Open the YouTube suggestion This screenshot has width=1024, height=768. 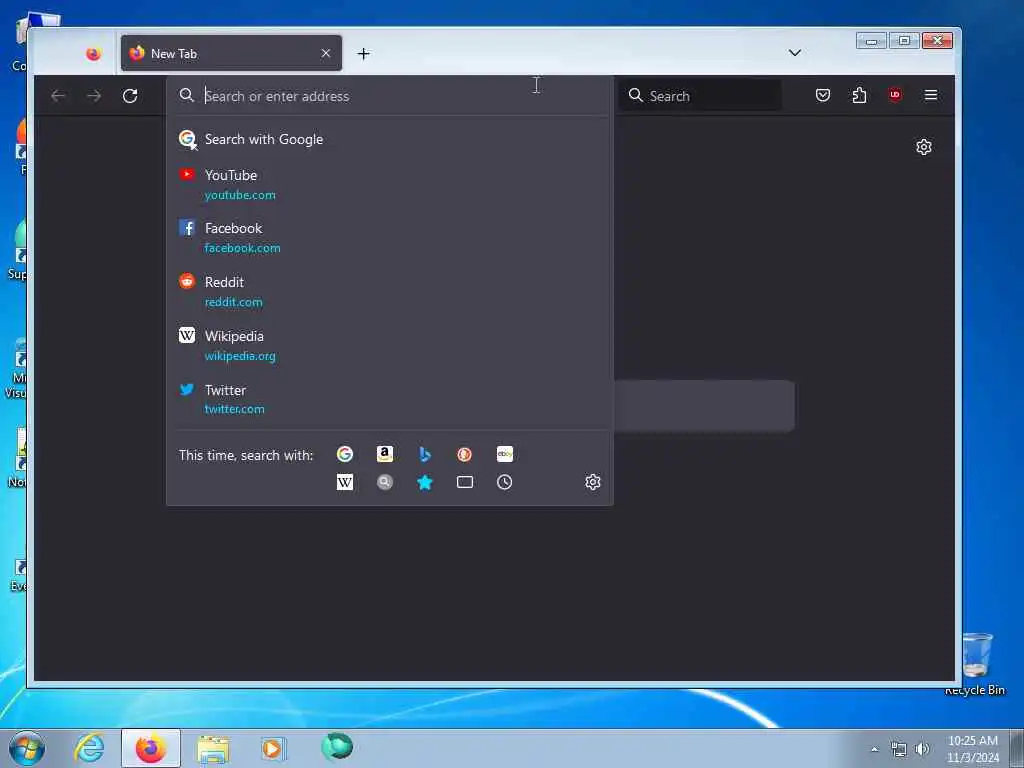tap(390, 184)
